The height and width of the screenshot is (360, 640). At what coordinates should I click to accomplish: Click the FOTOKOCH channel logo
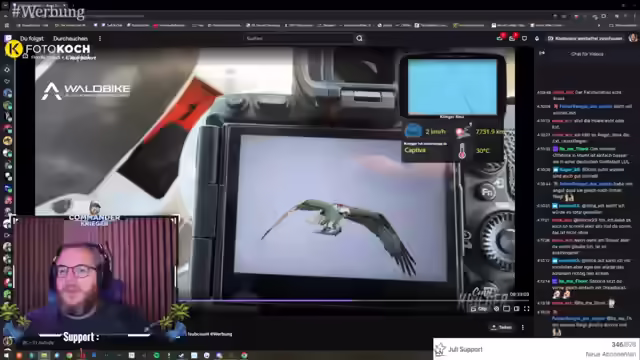click(x=48, y=49)
